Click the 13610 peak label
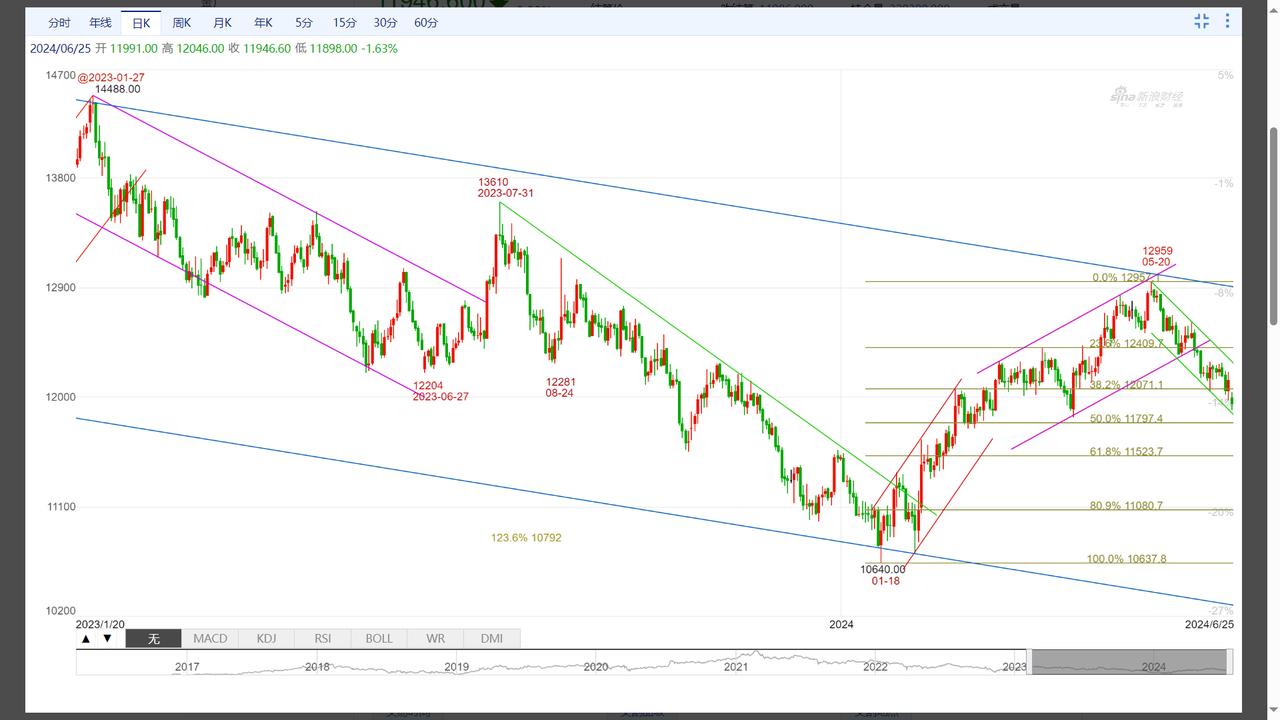The width and height of the screenshot is (1280, 720). [x=493, y=182]
